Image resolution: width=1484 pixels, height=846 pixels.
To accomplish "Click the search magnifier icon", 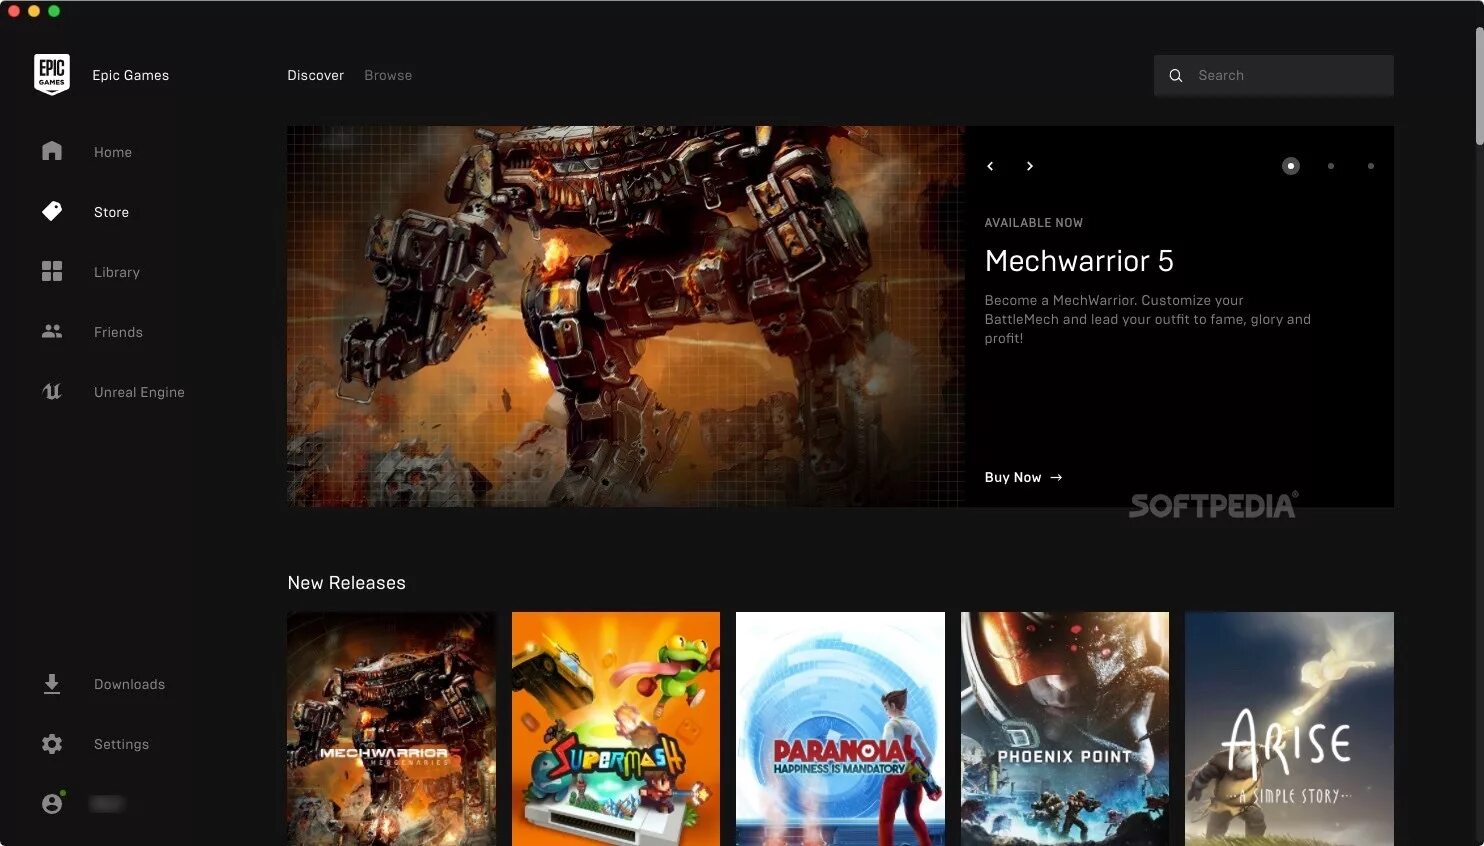I will 1176,76.
